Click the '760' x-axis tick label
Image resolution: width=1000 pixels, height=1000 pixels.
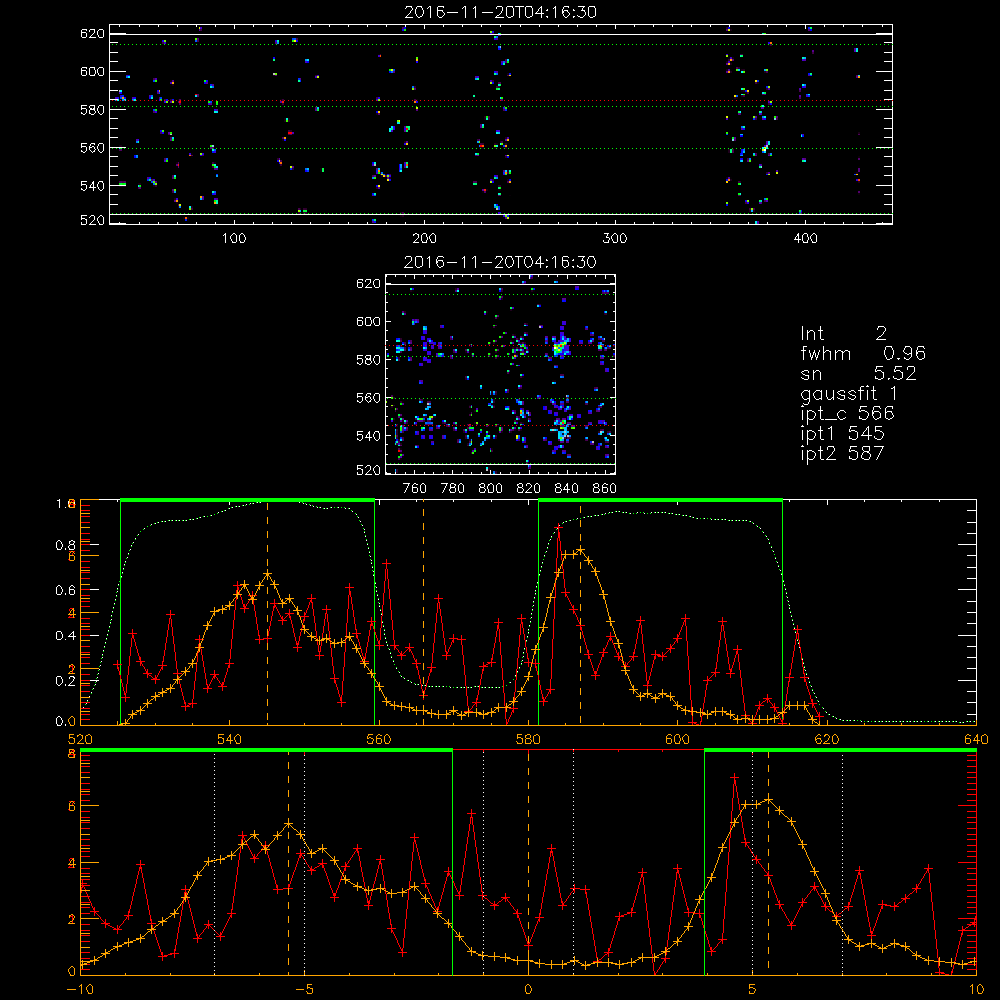[415, 489]
